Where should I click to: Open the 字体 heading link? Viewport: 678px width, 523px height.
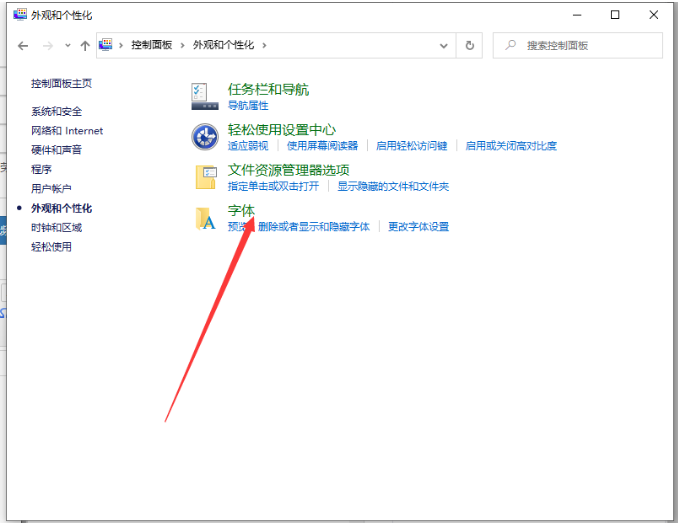click(241, 210)
